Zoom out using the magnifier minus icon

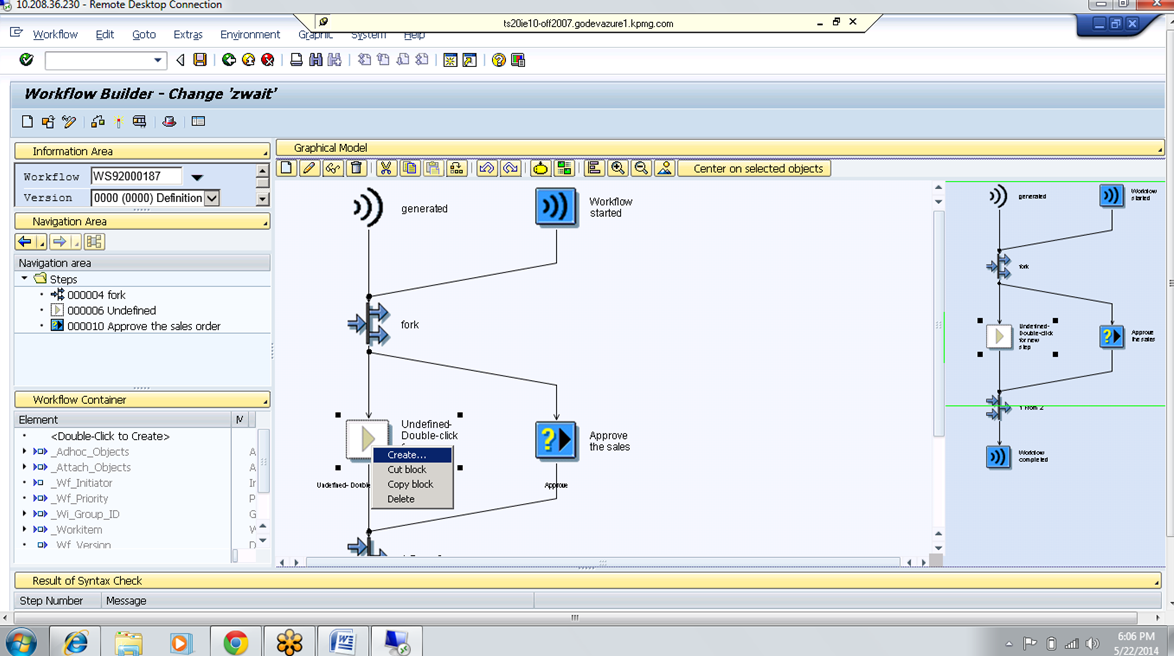click(641, 167)
